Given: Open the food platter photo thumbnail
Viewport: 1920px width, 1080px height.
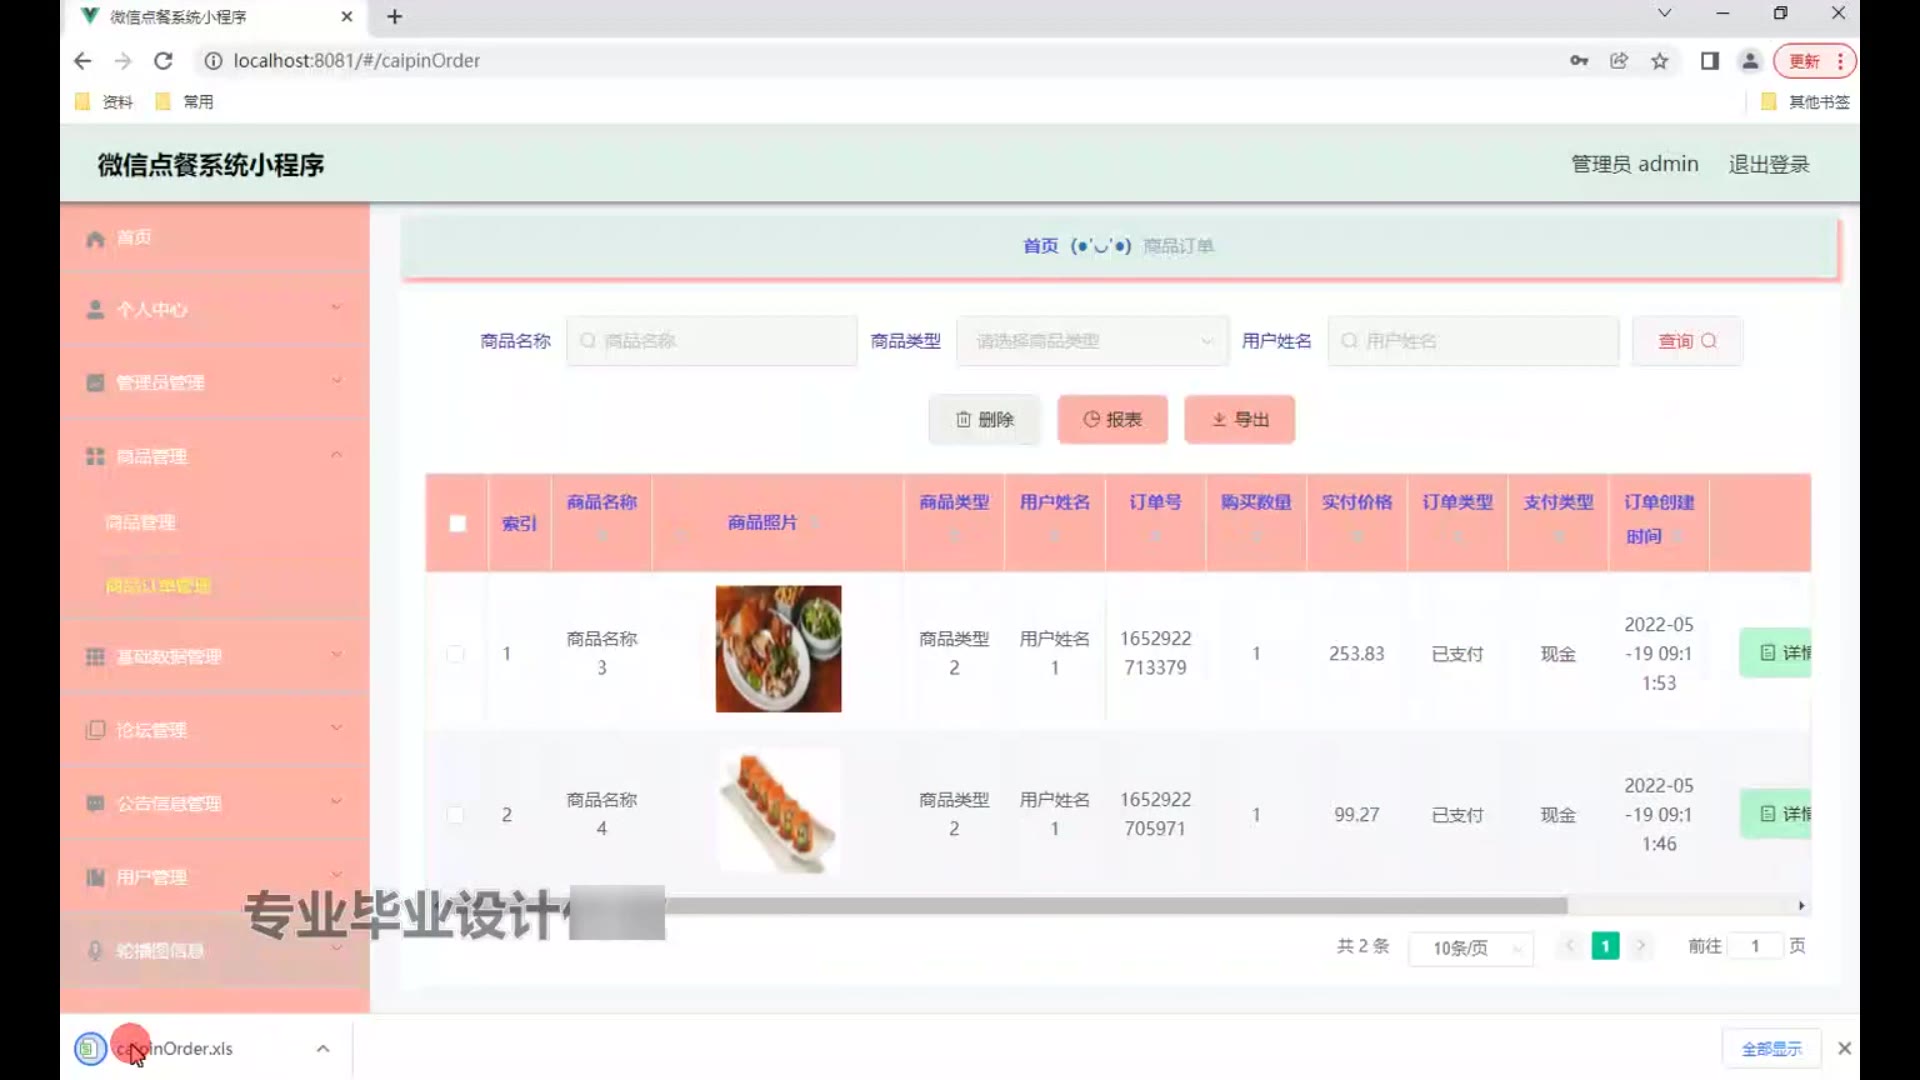Looking at the screenshot, I should point(778,649).
